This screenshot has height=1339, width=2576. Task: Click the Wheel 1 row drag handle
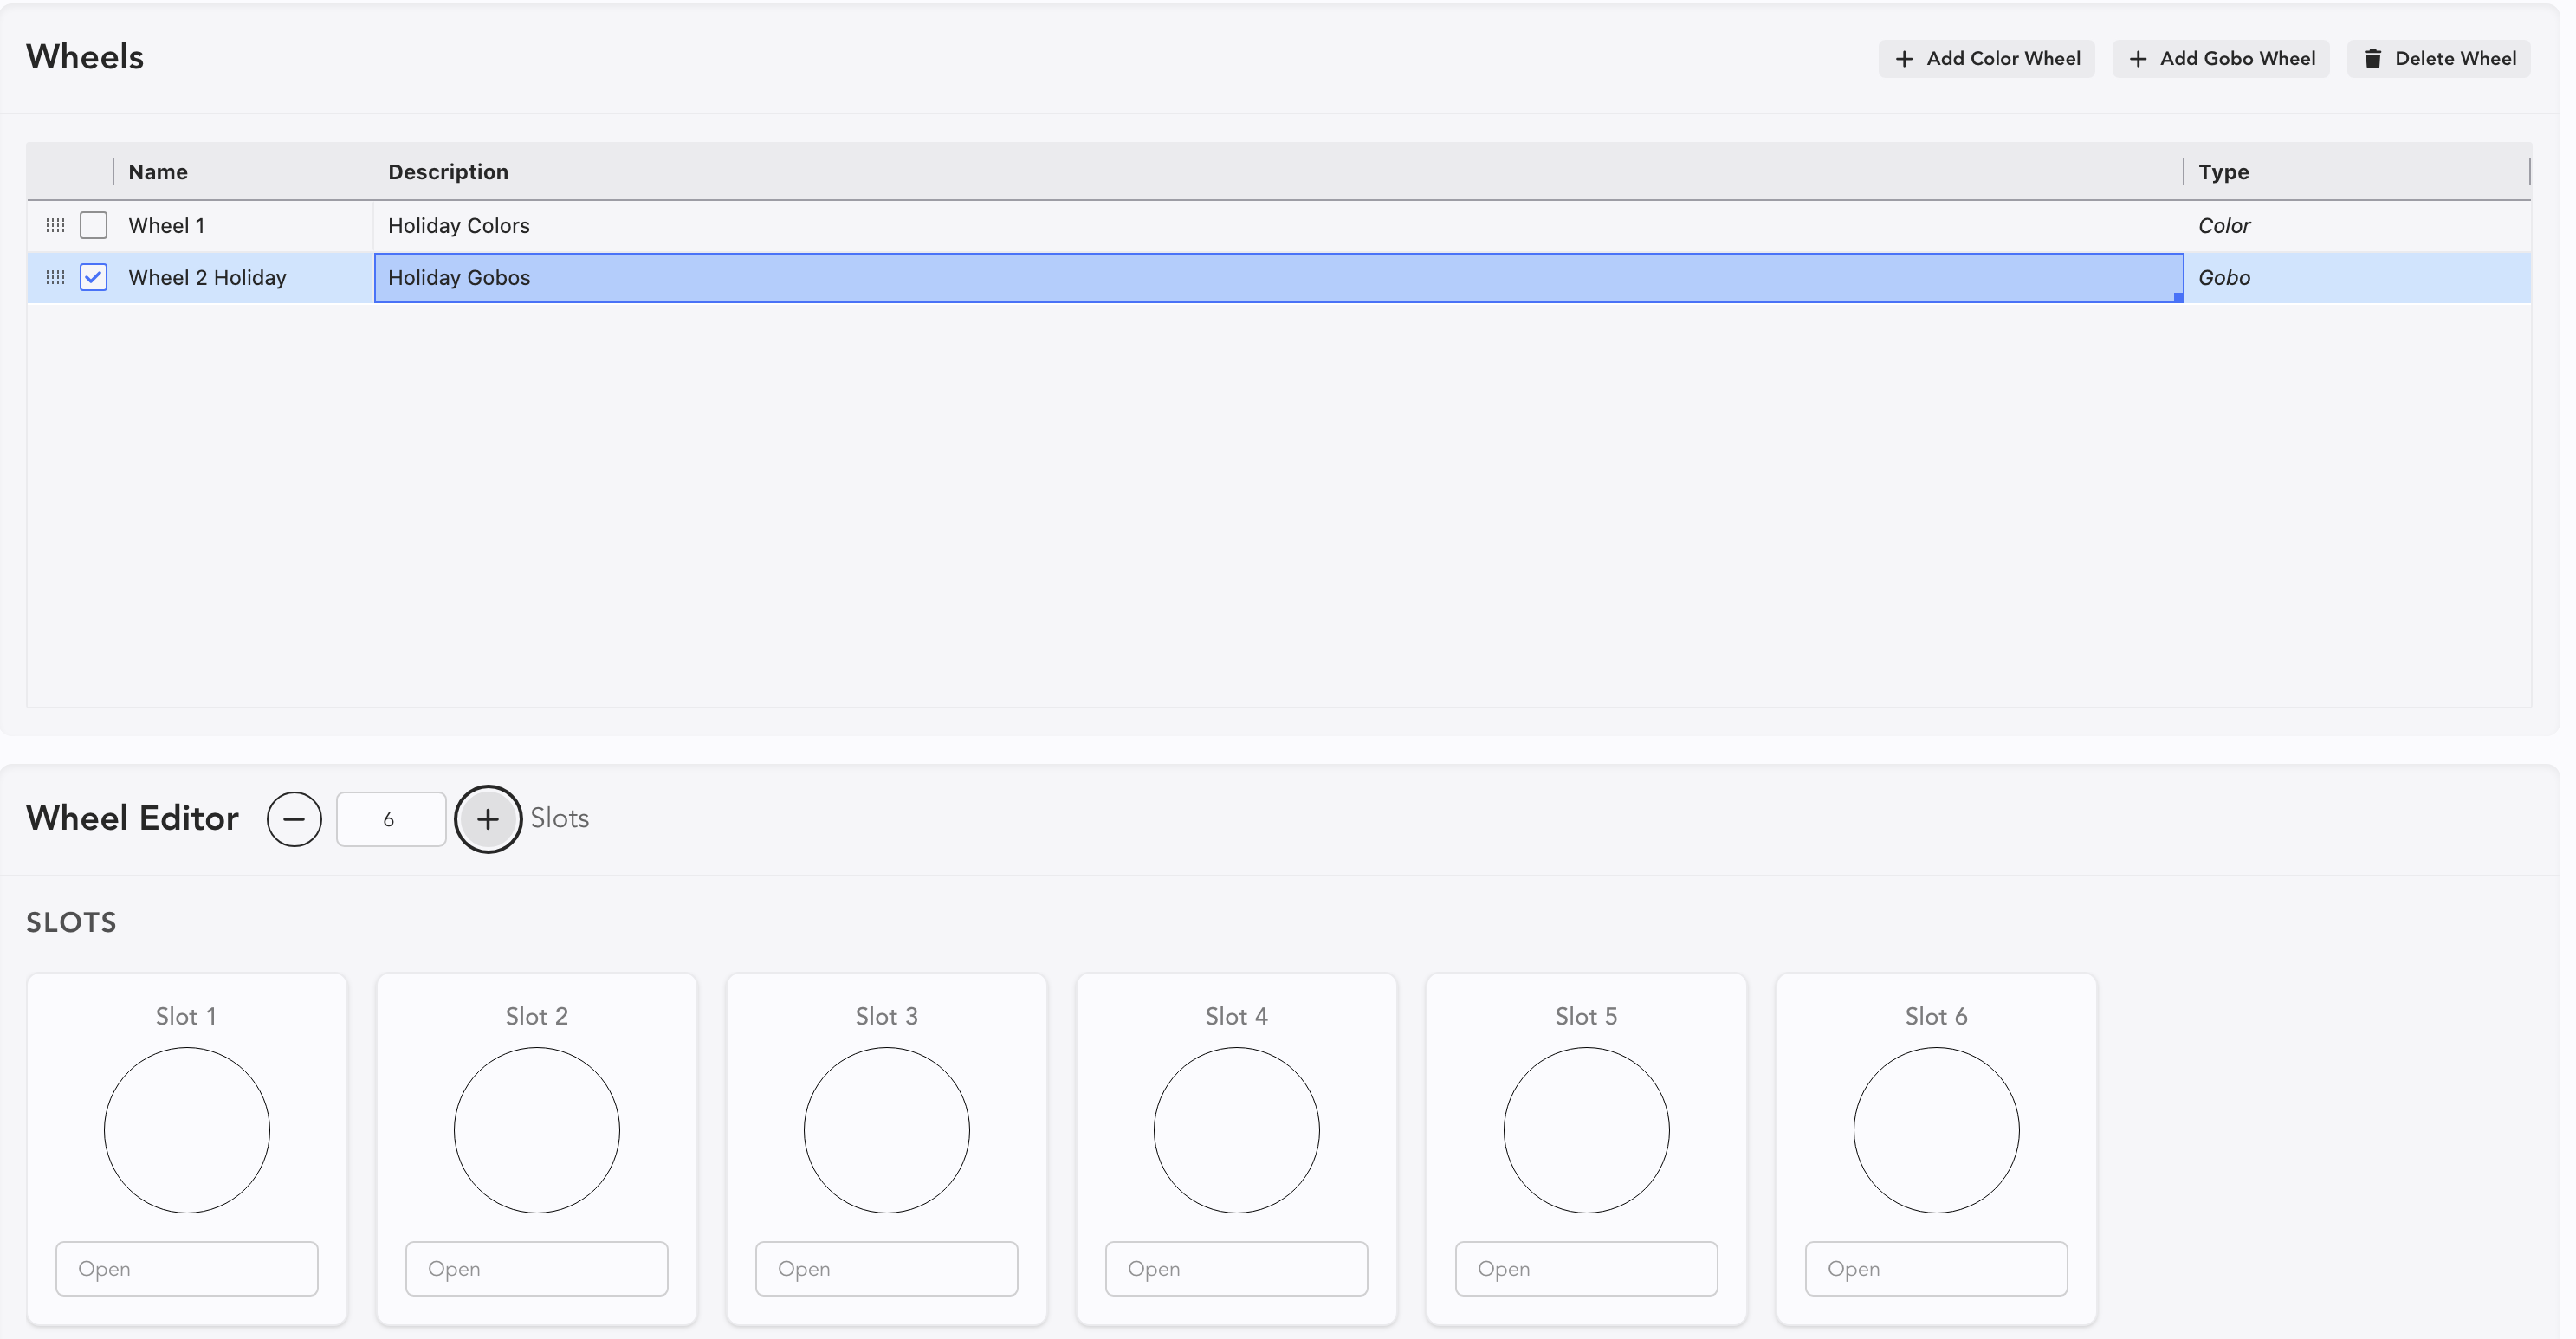click(x=55, y=226)
